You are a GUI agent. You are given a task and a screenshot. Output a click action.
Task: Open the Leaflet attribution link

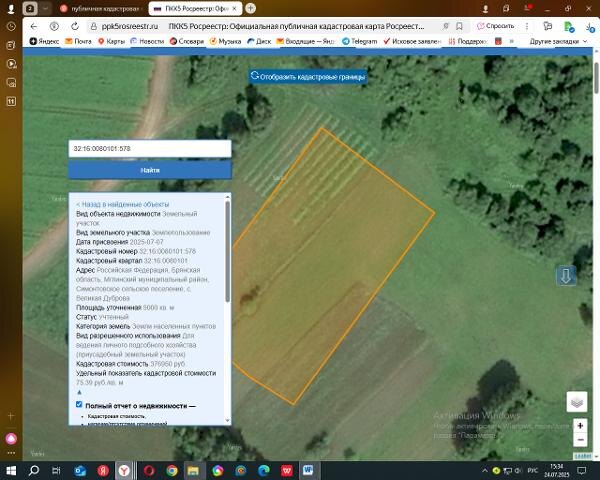[x=582, y=456]
